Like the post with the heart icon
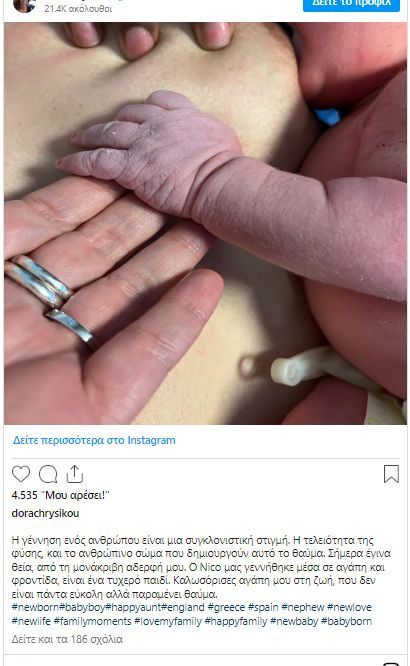Image resolution: width=410 pixels, height=666 pixels. click(x=21, y=474)
